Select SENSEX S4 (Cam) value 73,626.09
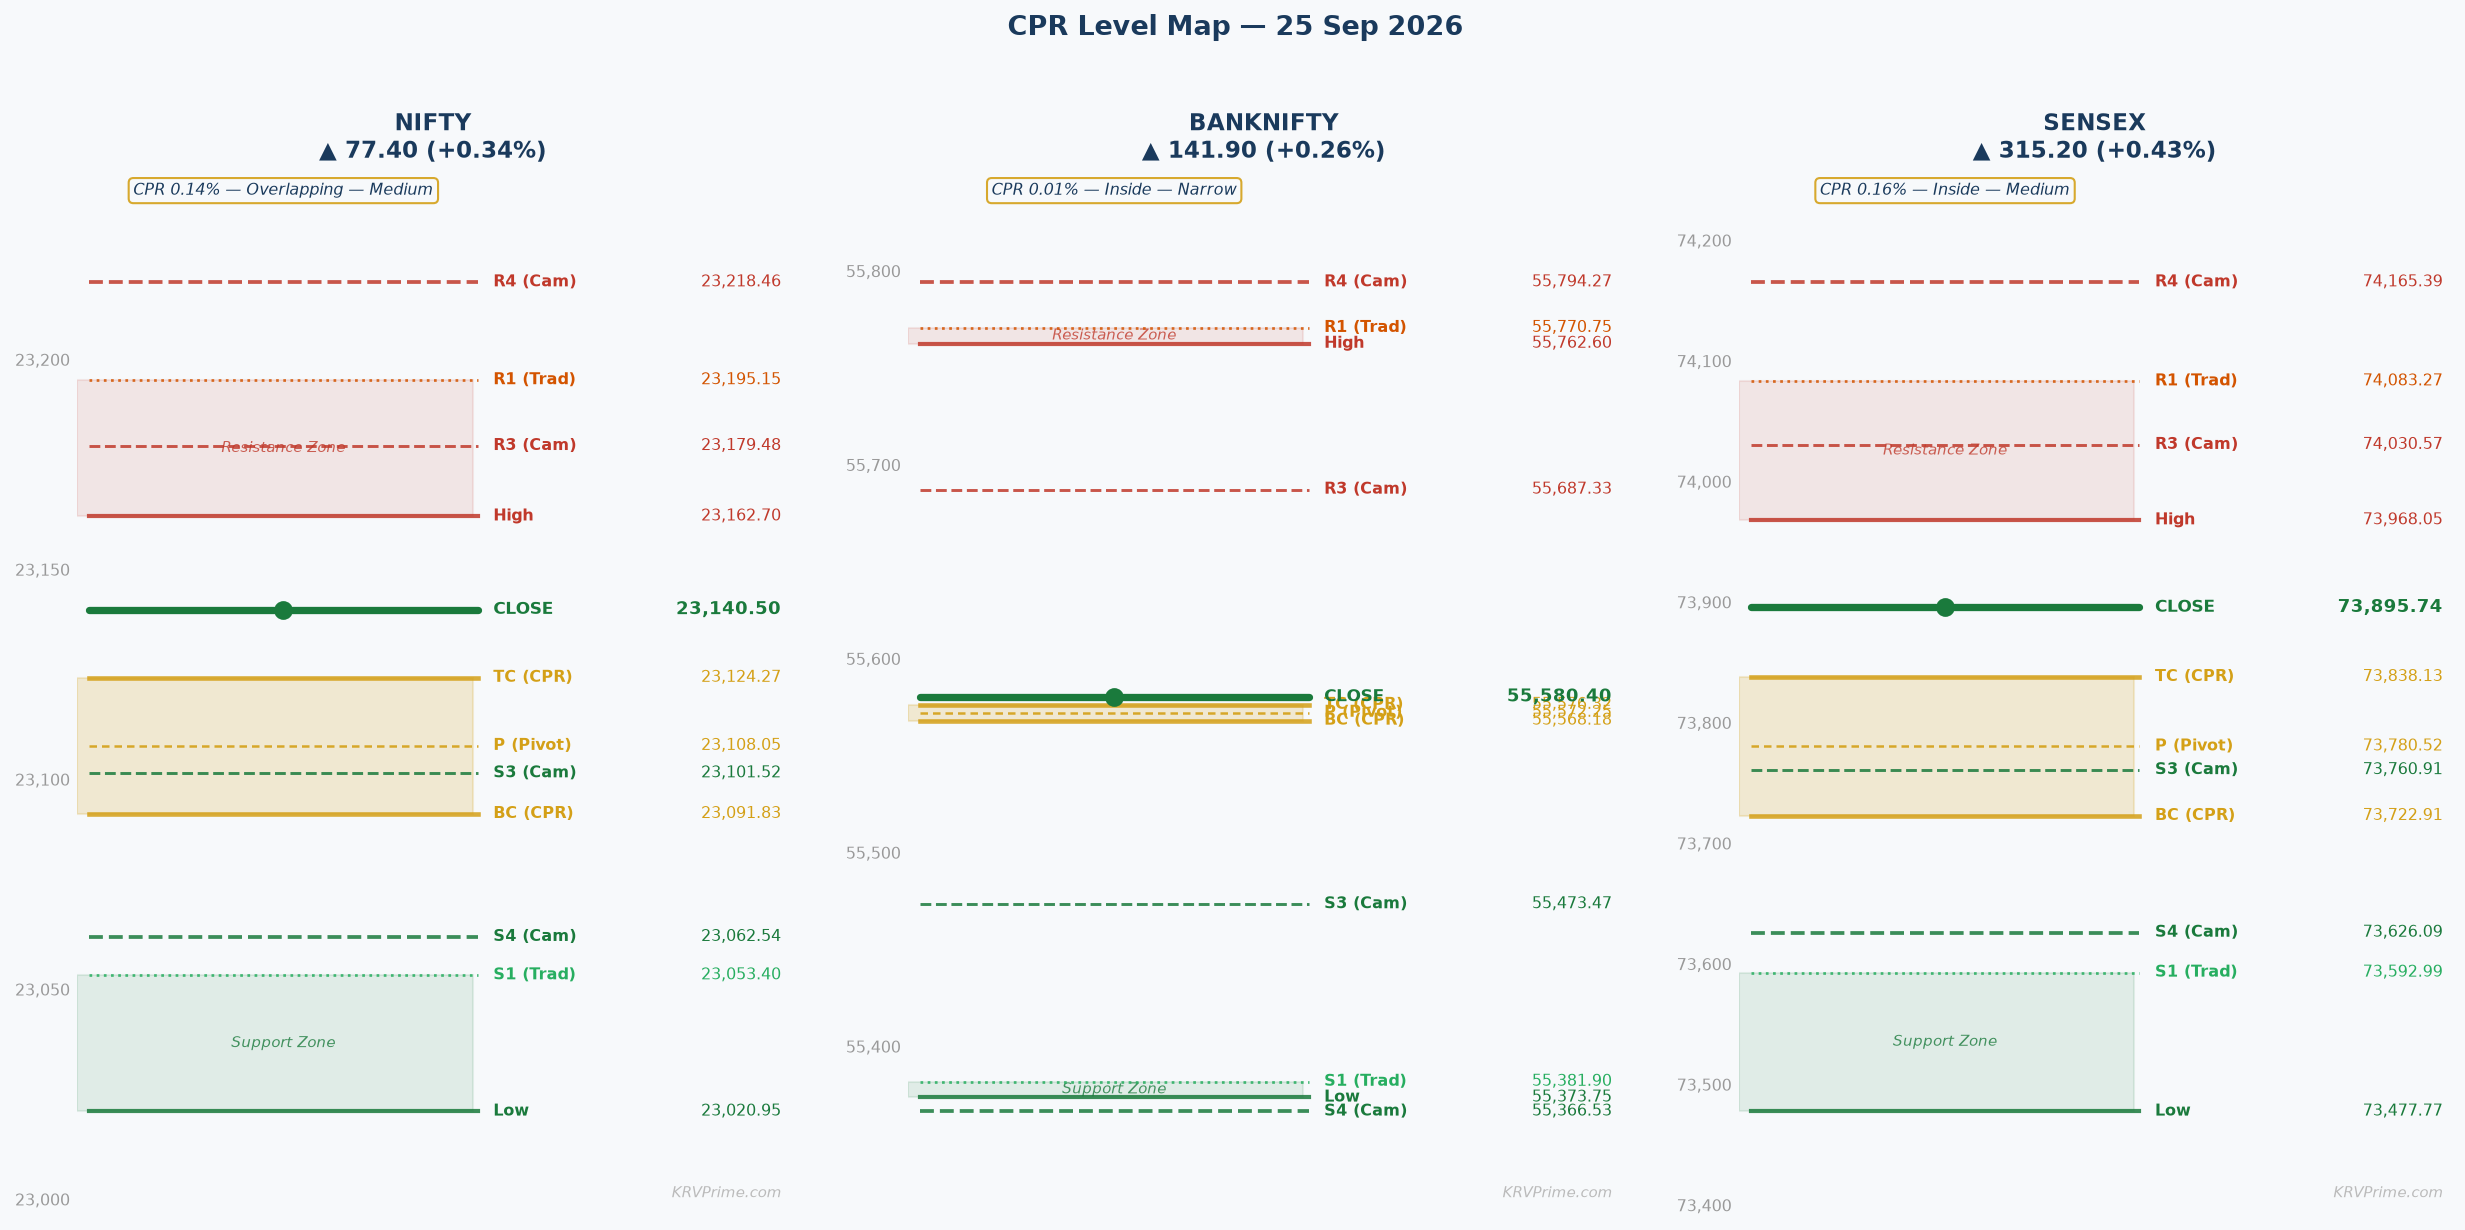This screenshot has width=2465, height=1230. [2403, 932]
